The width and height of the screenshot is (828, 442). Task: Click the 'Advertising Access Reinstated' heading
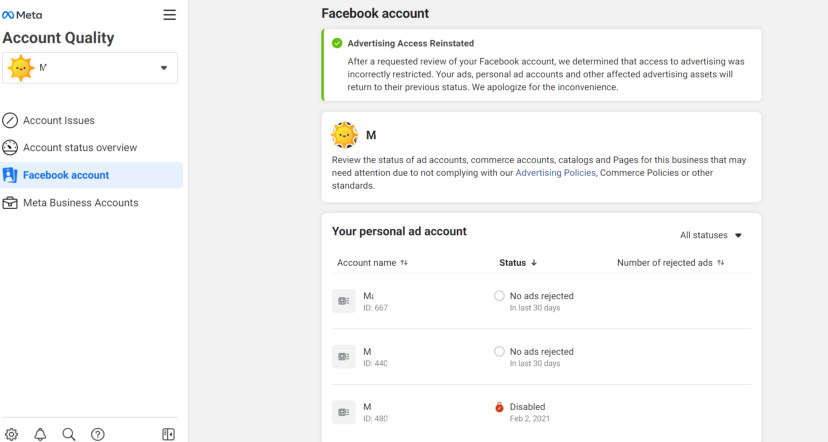click(x=410, y=43)
